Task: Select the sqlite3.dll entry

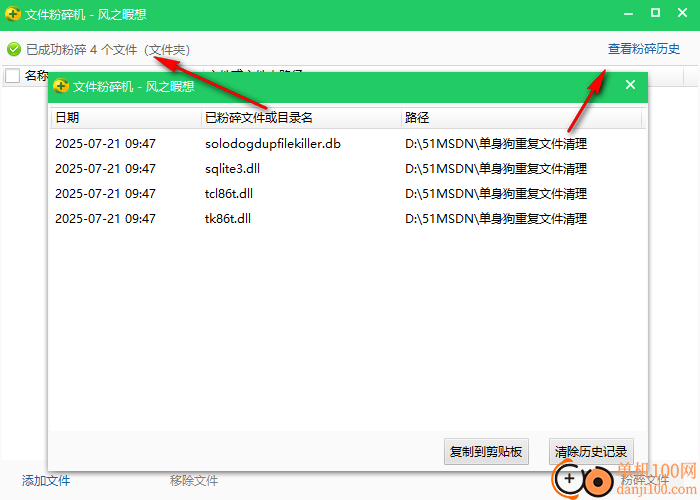Action: tap(232, 169)
